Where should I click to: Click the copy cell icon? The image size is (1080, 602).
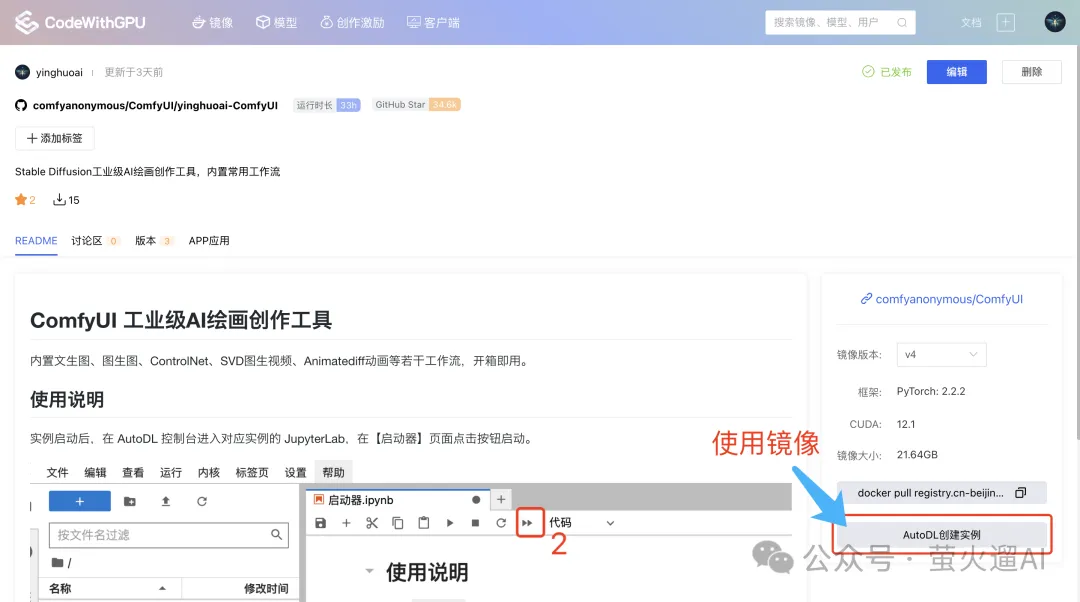(x=398, y=523)
